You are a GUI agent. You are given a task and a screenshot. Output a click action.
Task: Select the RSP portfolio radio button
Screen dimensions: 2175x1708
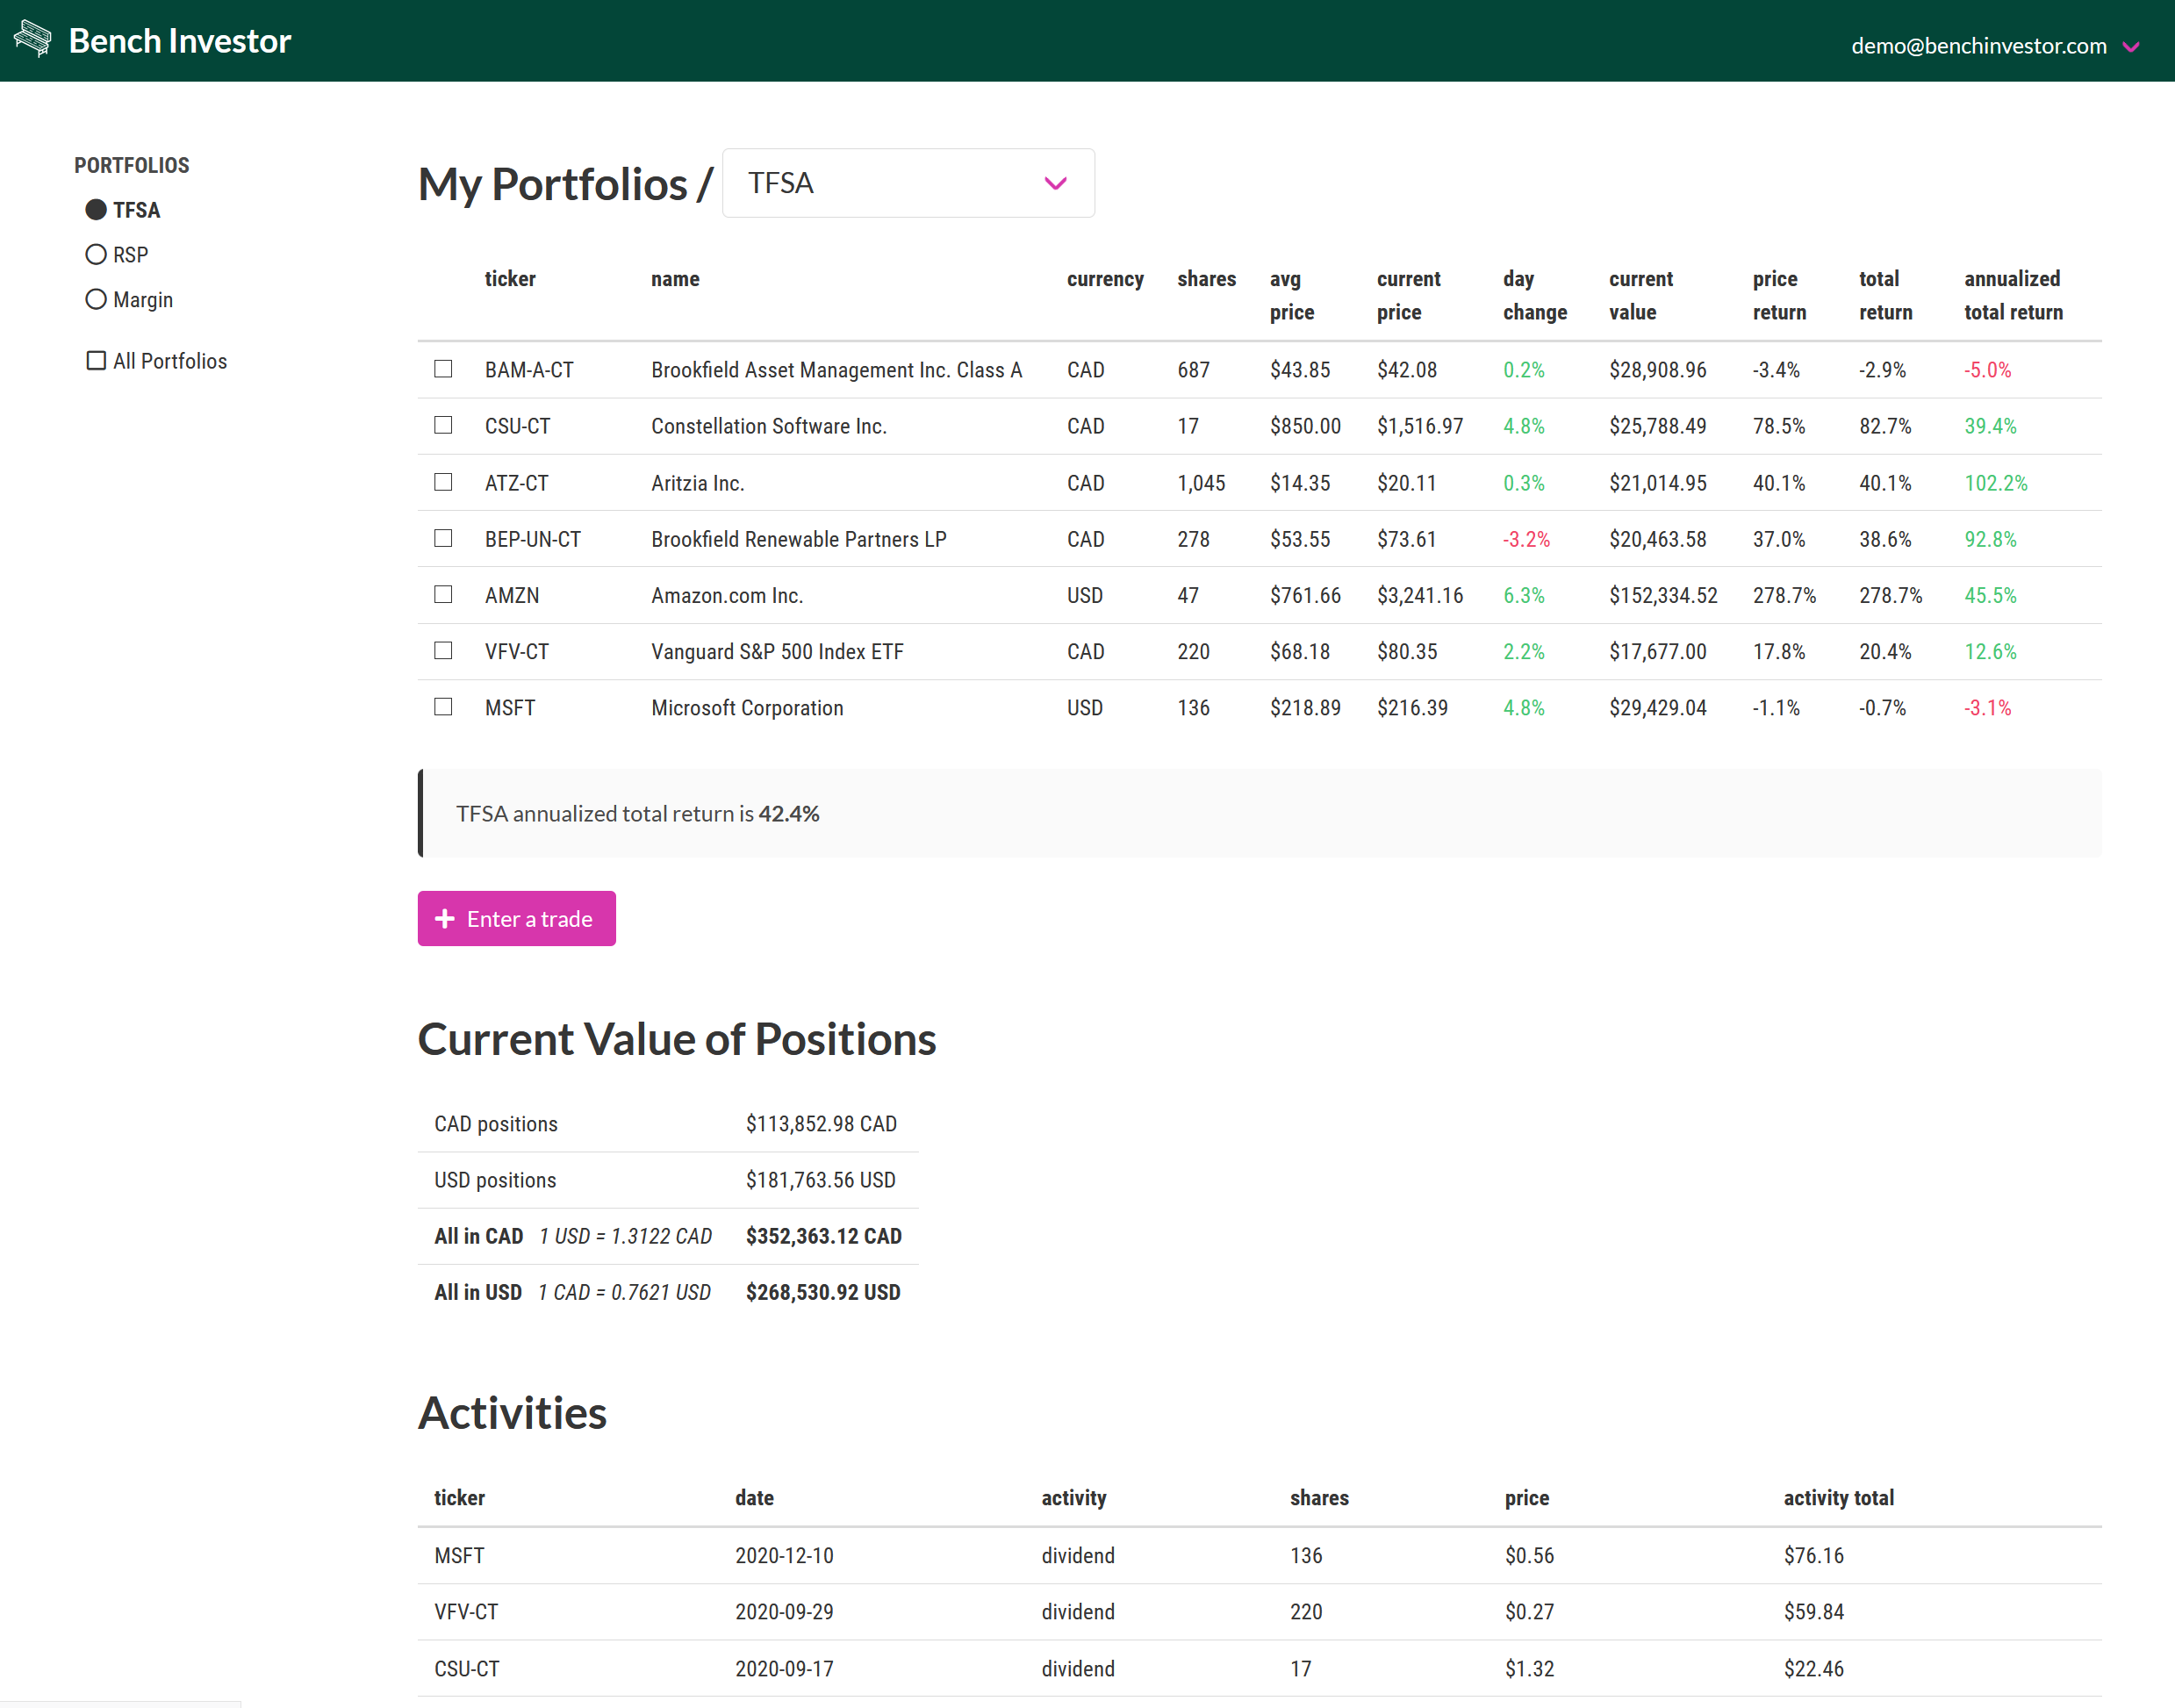tap(96, 255)
